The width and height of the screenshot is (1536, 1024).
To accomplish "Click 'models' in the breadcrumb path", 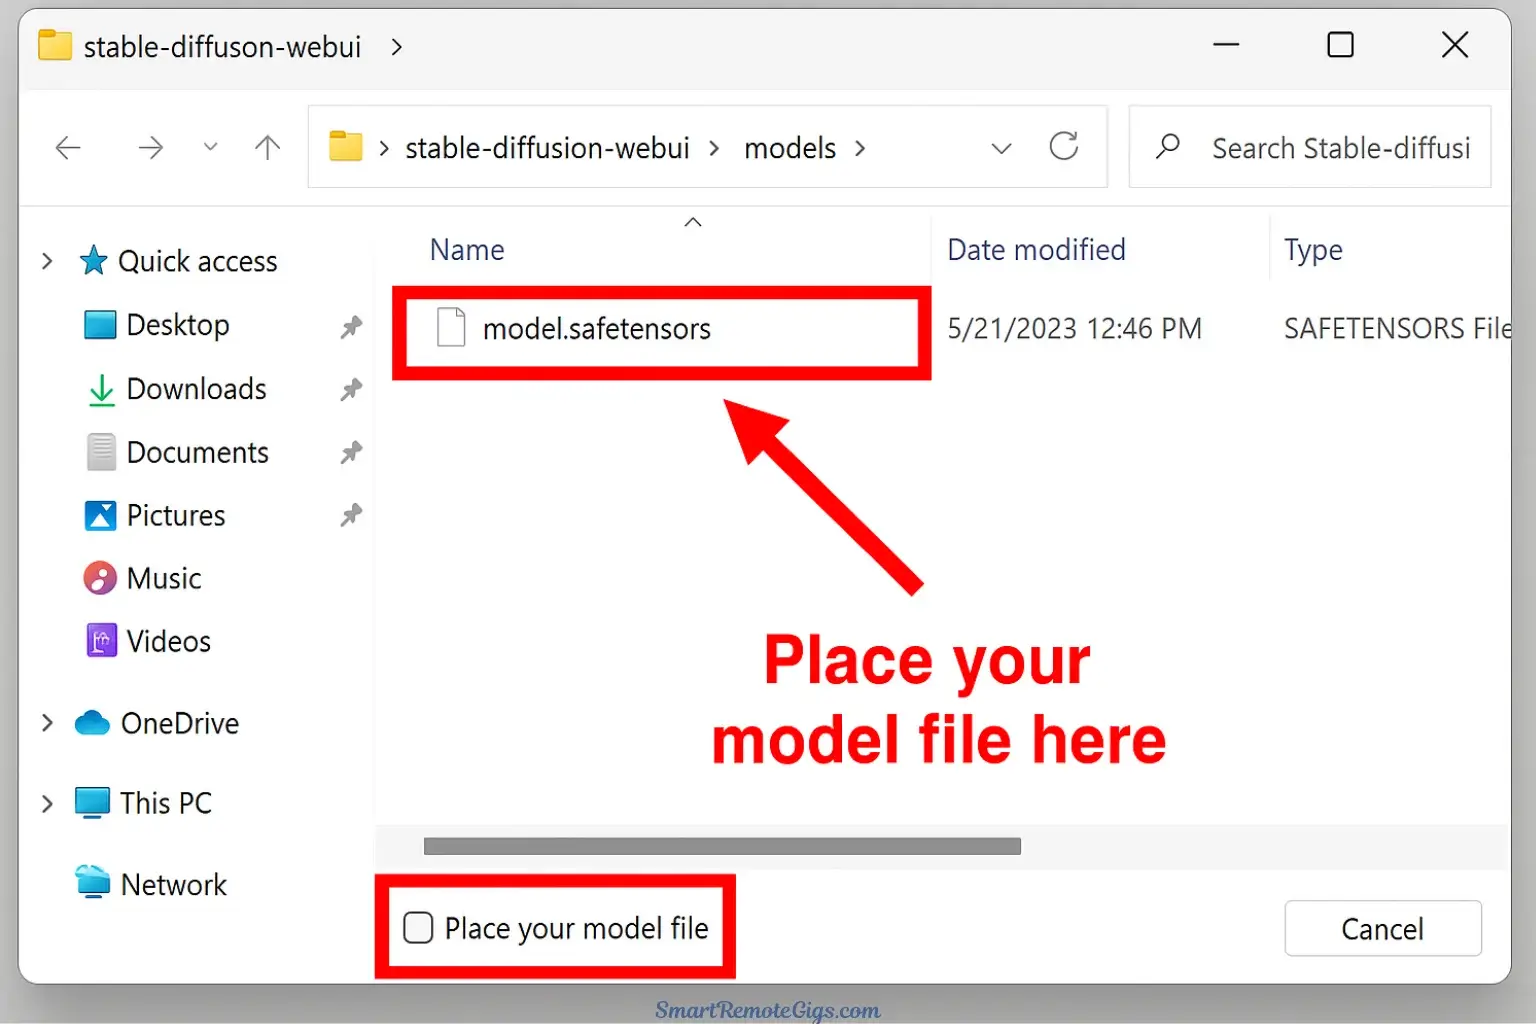I will tap(790, 149).
